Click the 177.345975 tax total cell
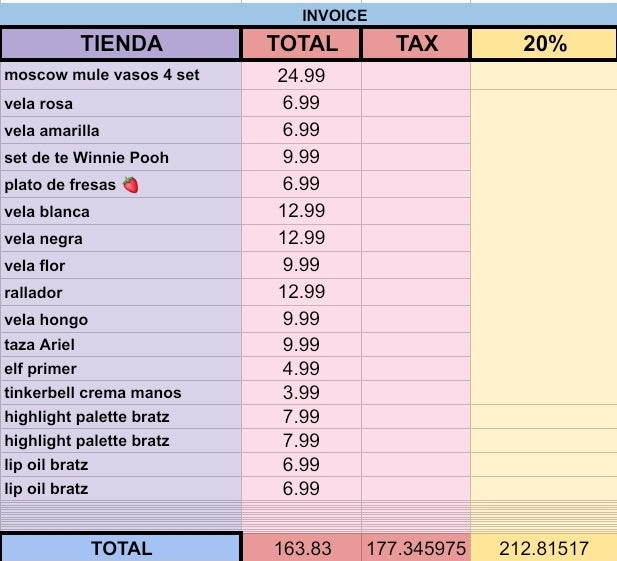Screen dimensions: 617x561 (416, 548)
